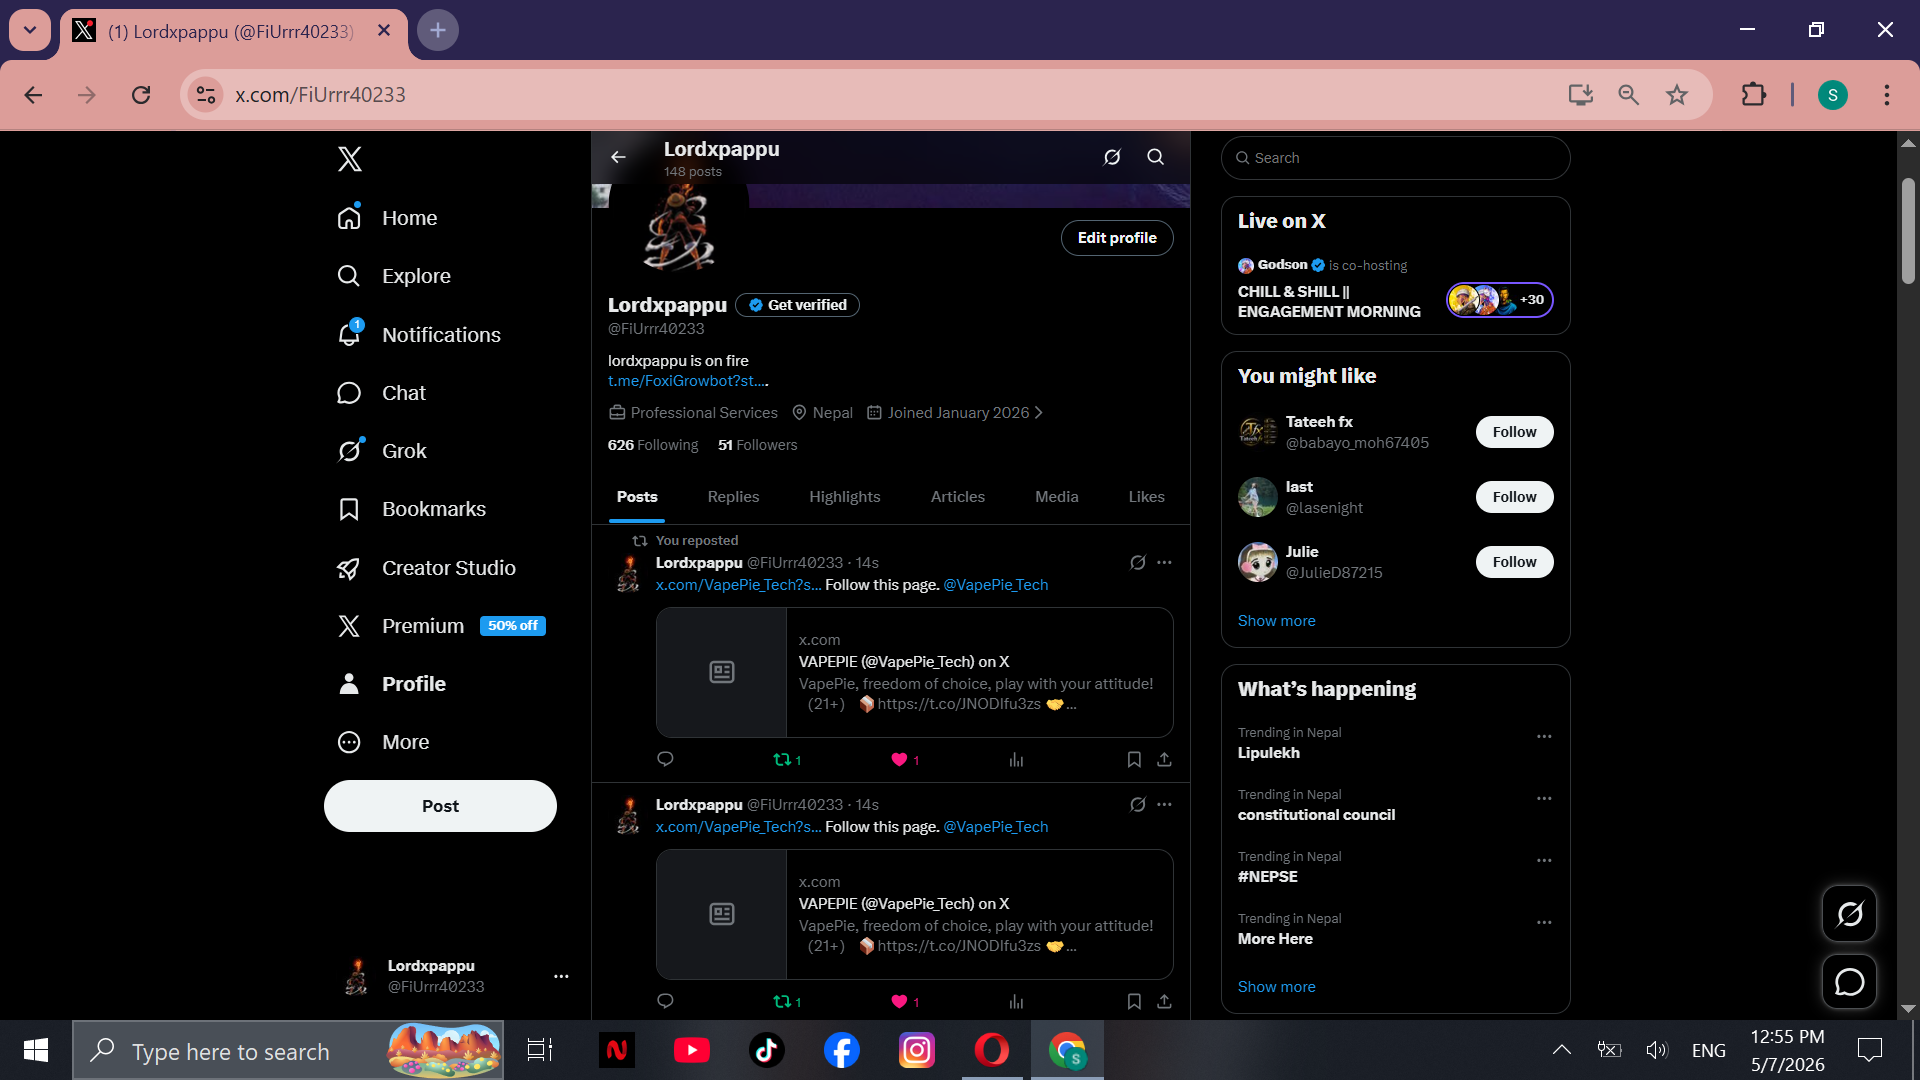This screenshot has width=1920, height=1080.
Task: Open options for Lipulekh trend
Action: coord(1544,737)
